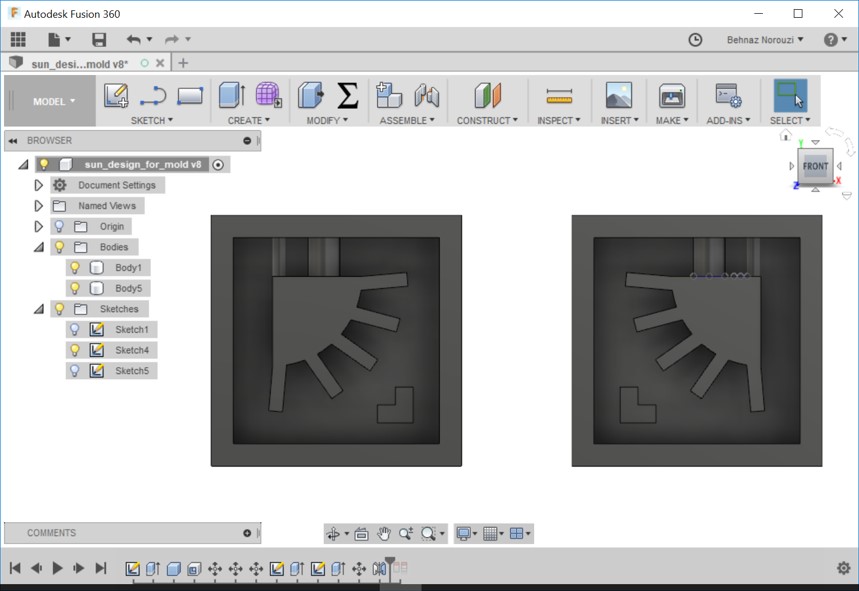Click the Extrude tool icon
859x591 pixels.
[232, 95]
